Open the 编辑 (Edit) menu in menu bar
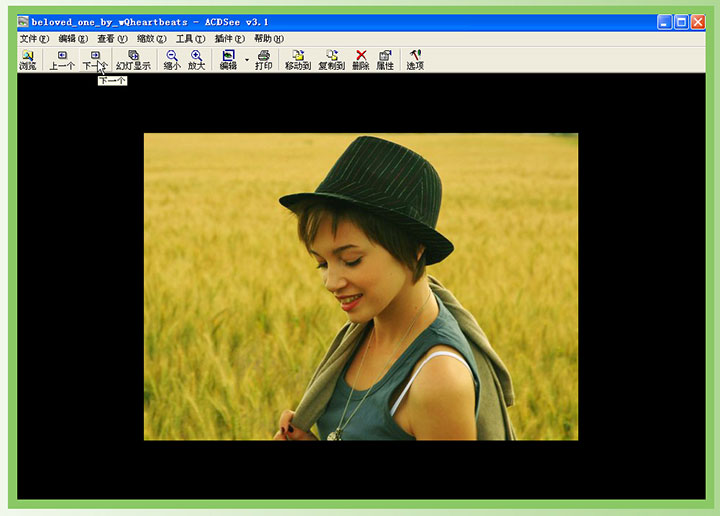 click(x=73, y=39)
